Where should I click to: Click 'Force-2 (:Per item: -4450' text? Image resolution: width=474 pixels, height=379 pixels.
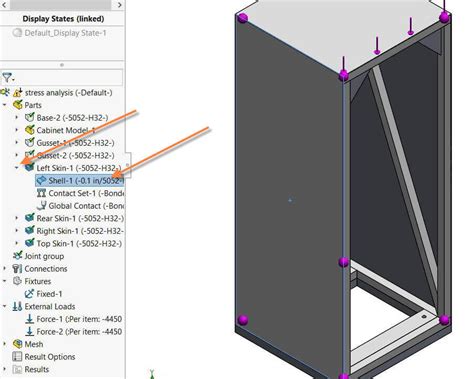79,332
